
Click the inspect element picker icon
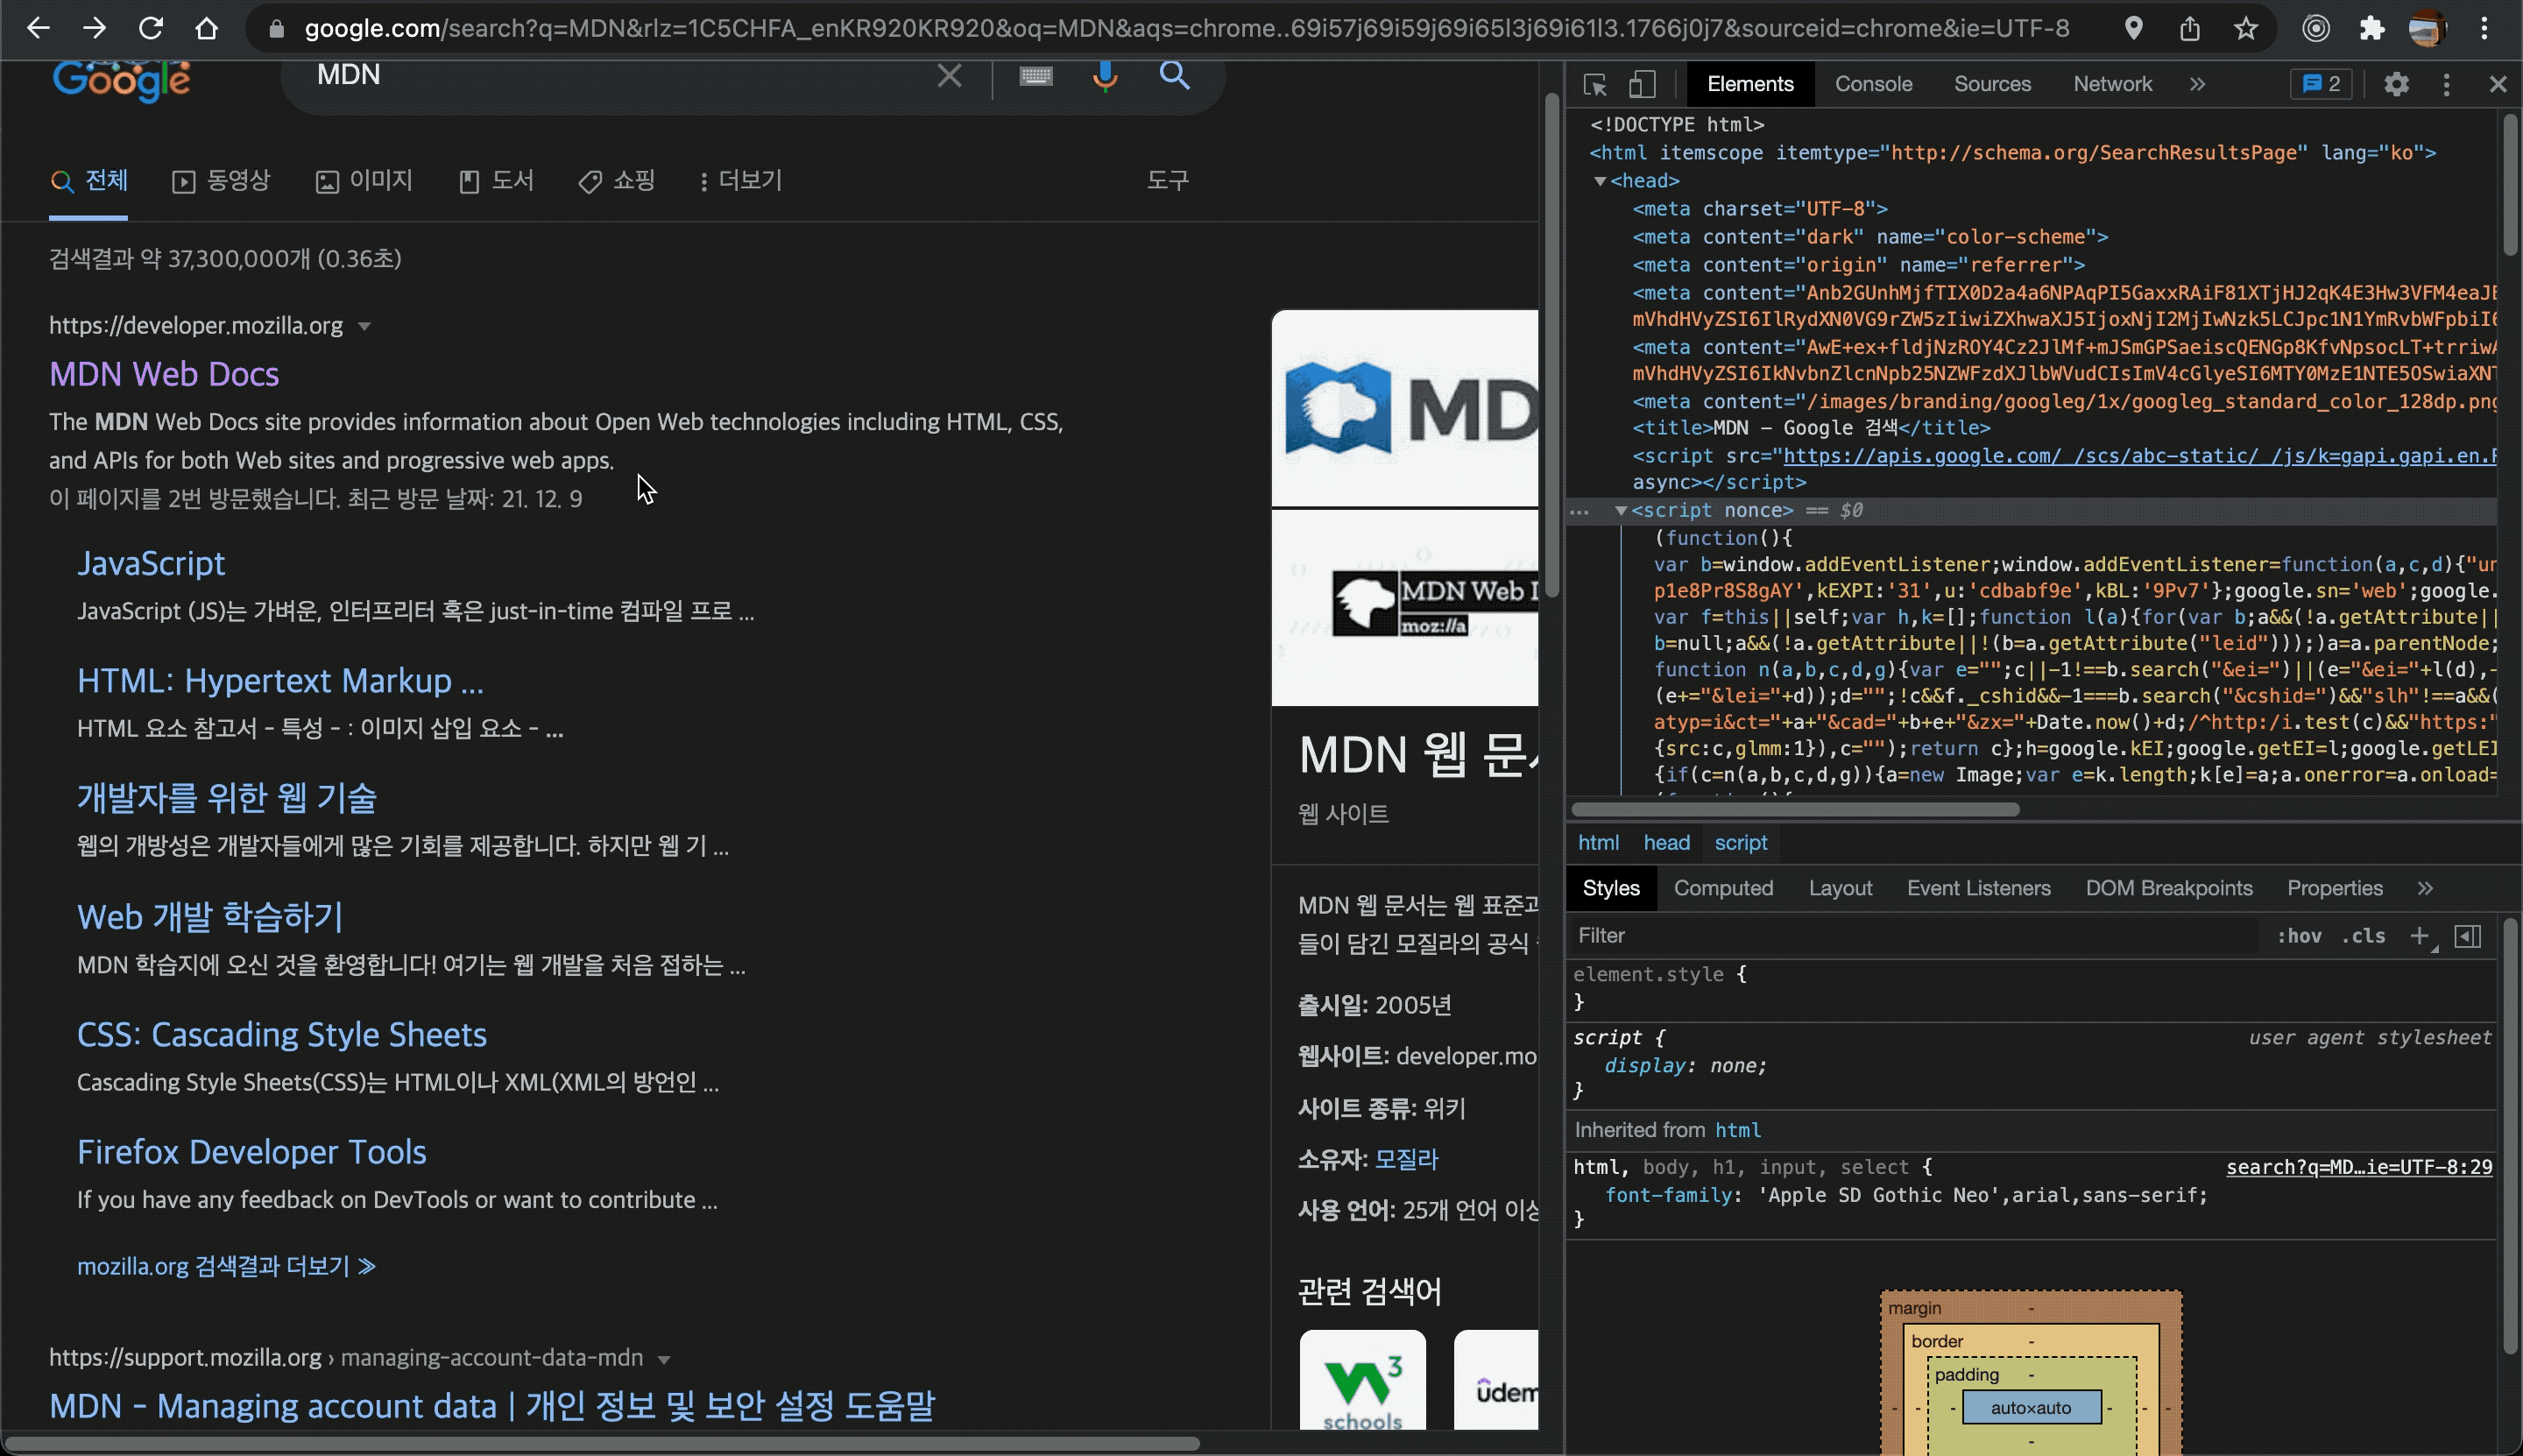point(1595,84)
